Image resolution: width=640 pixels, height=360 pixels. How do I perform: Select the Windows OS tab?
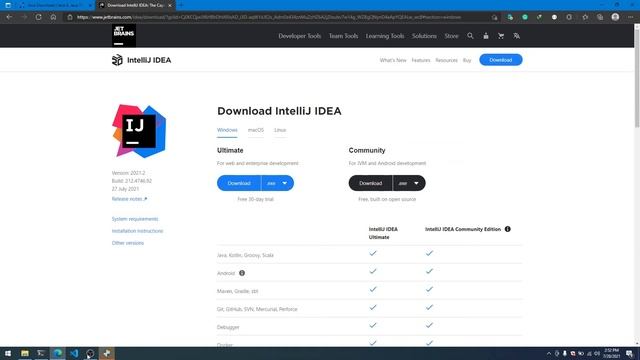pos(227,130)
